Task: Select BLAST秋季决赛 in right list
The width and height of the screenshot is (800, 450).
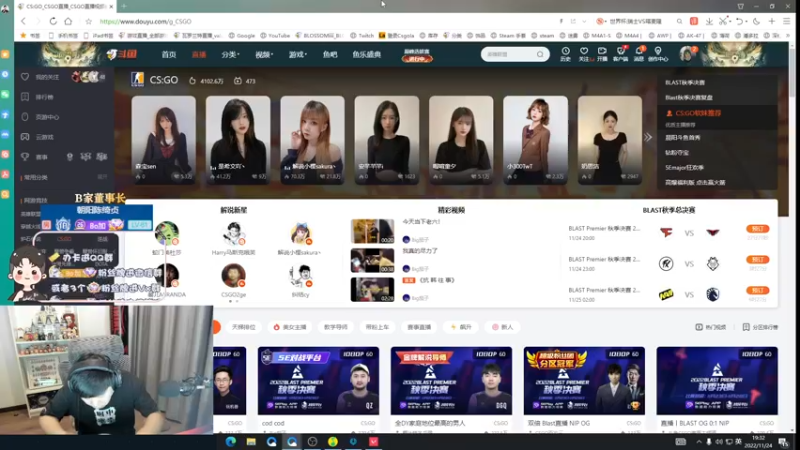Action: [x=685, y=82]
